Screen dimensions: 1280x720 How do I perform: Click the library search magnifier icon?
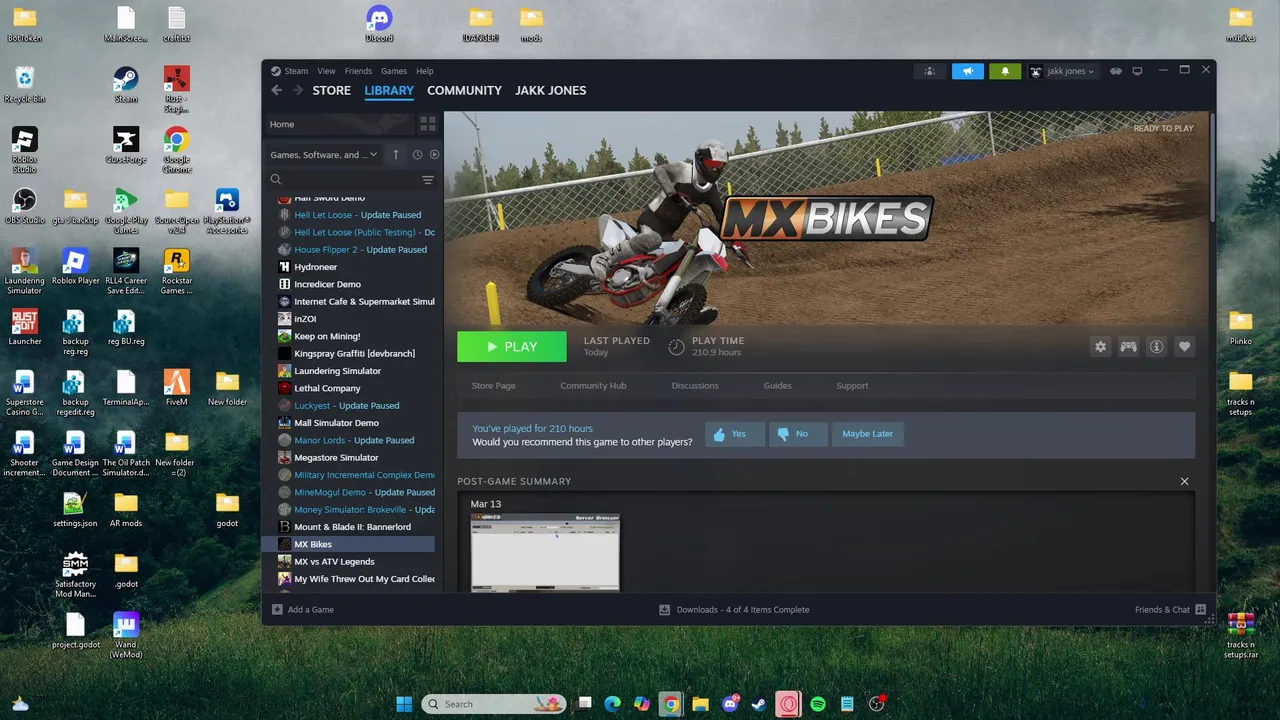[x=276, y=180]
